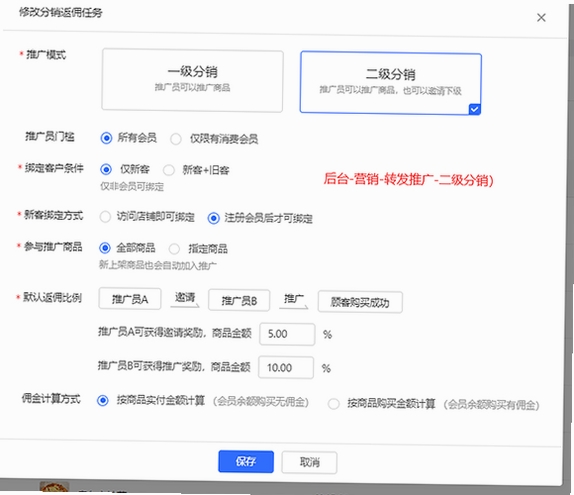The width and height of the screenshot is (574, 495).
Task: Click the 推广员B box
Action: pos(239,301)
